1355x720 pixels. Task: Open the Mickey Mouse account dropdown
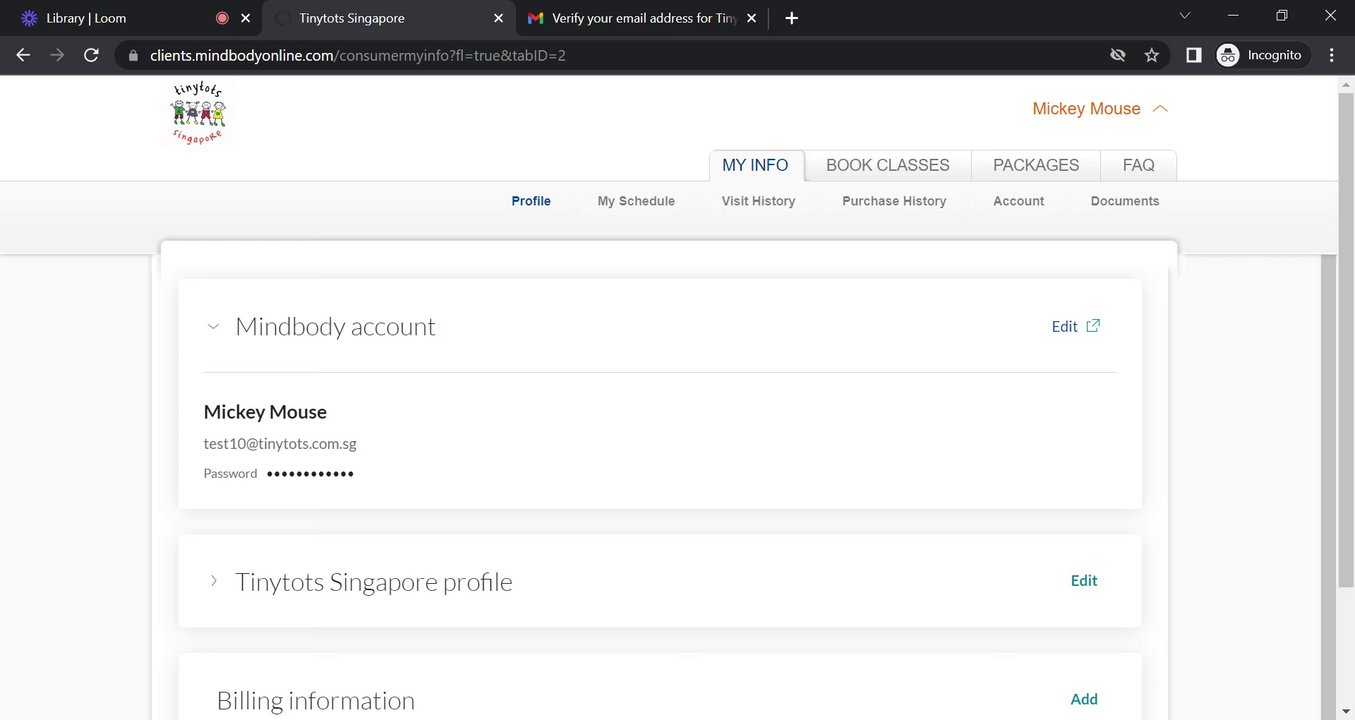coord(1099,109)
